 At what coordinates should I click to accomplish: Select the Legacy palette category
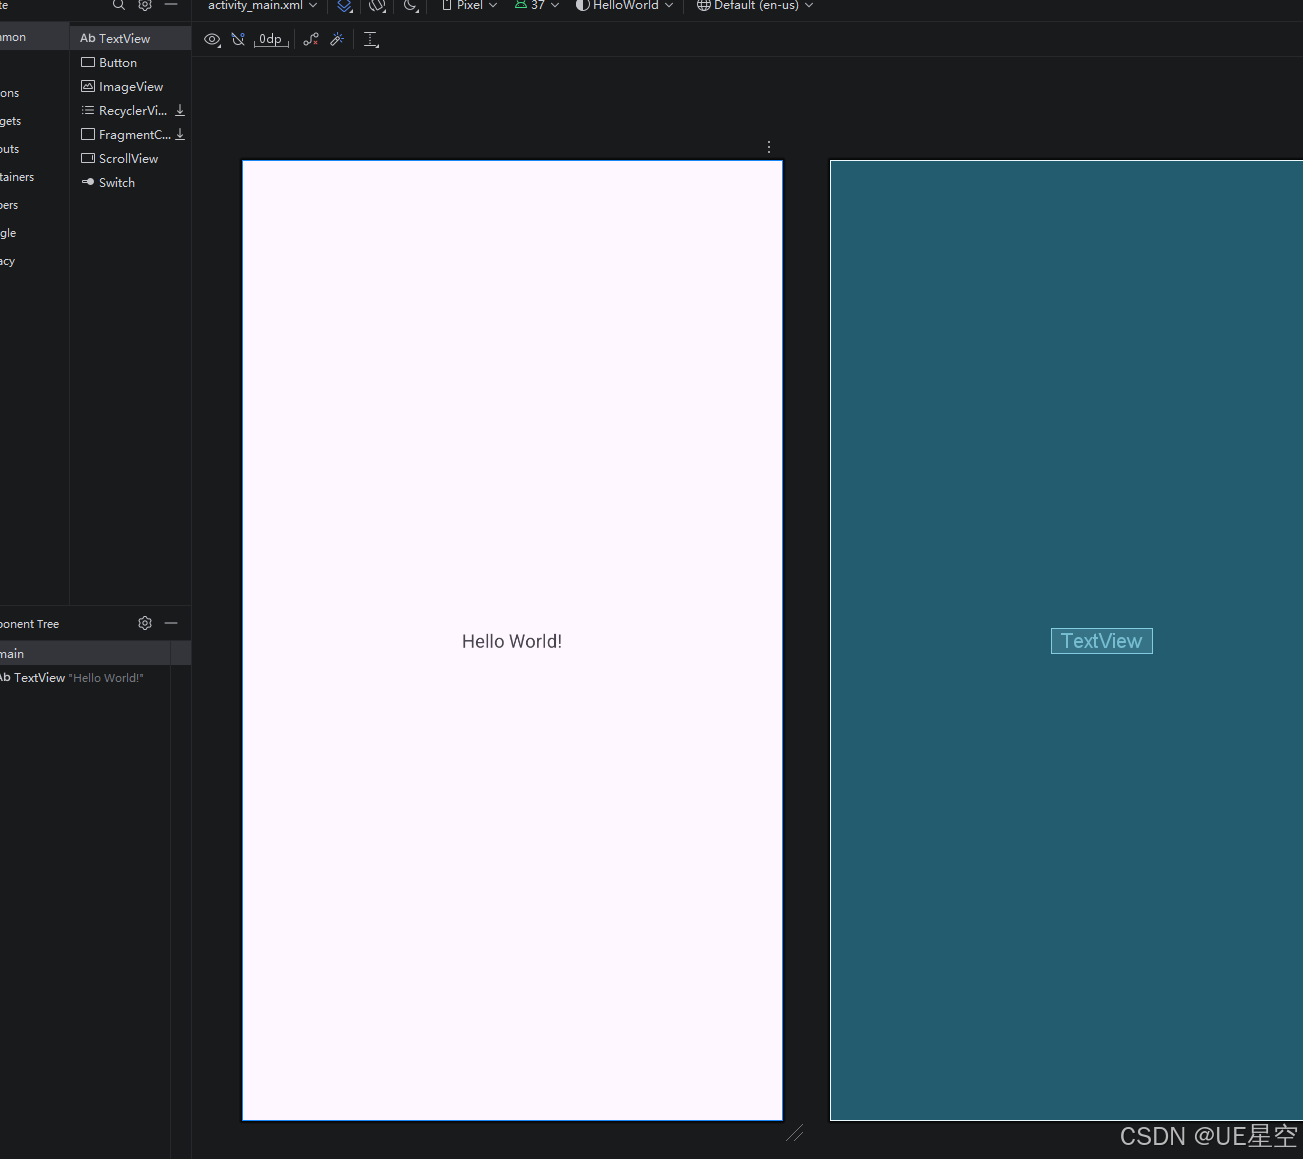pos(34,261)
